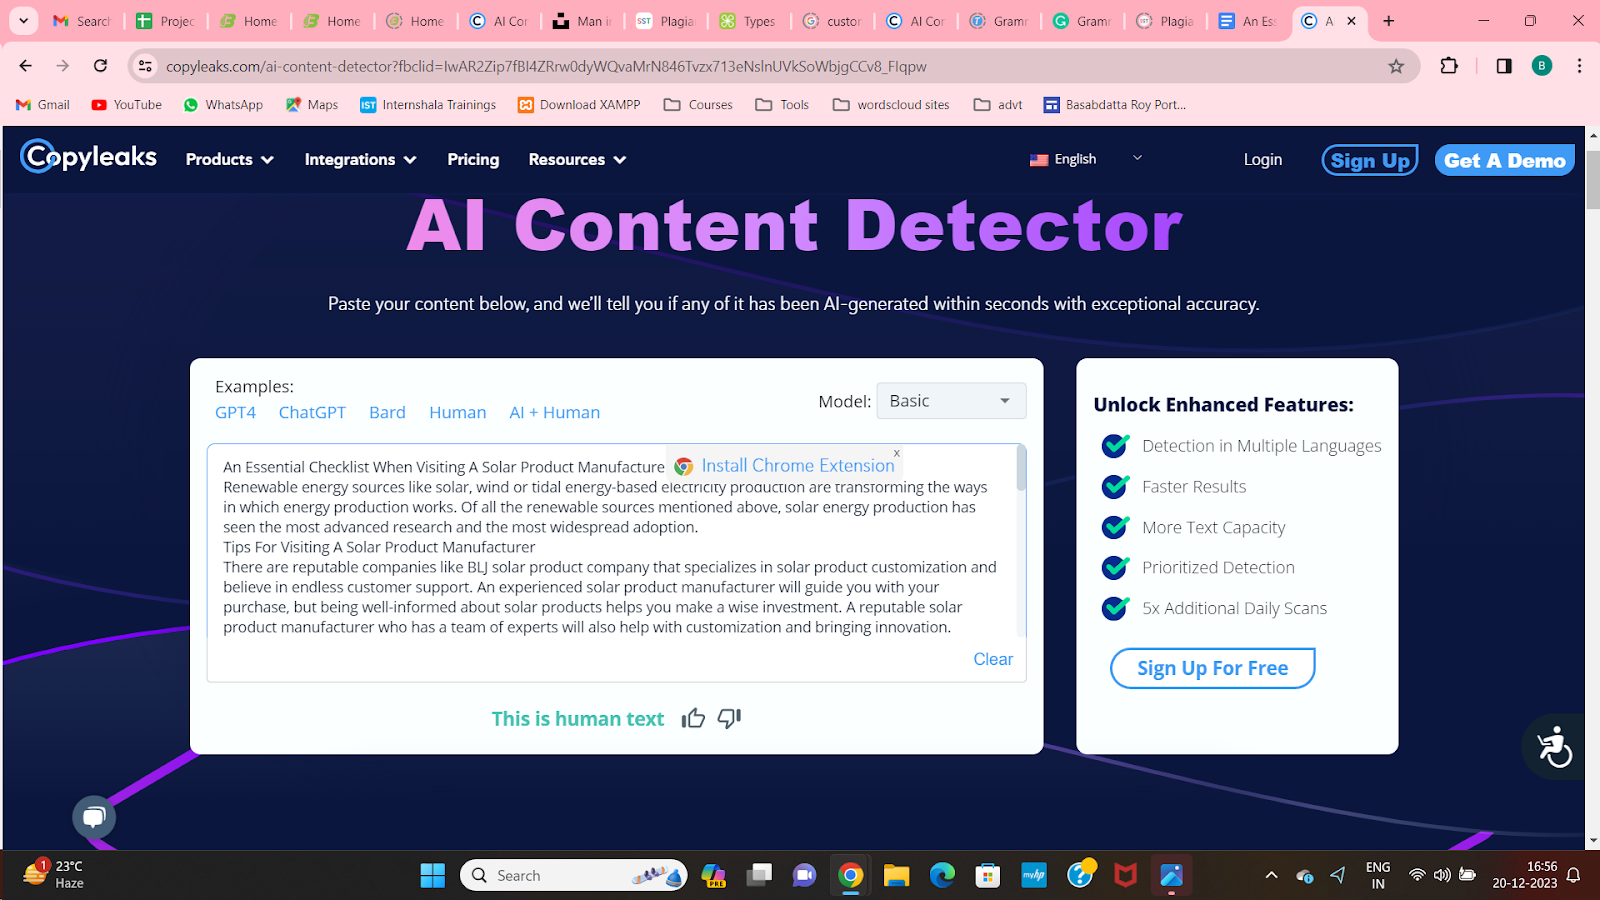Load the AI + Human example
This screenshot has height=900, width=1600.
(554, 412)
